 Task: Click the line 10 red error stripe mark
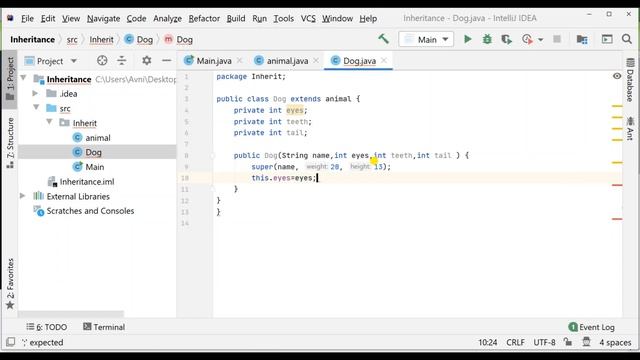617,185
